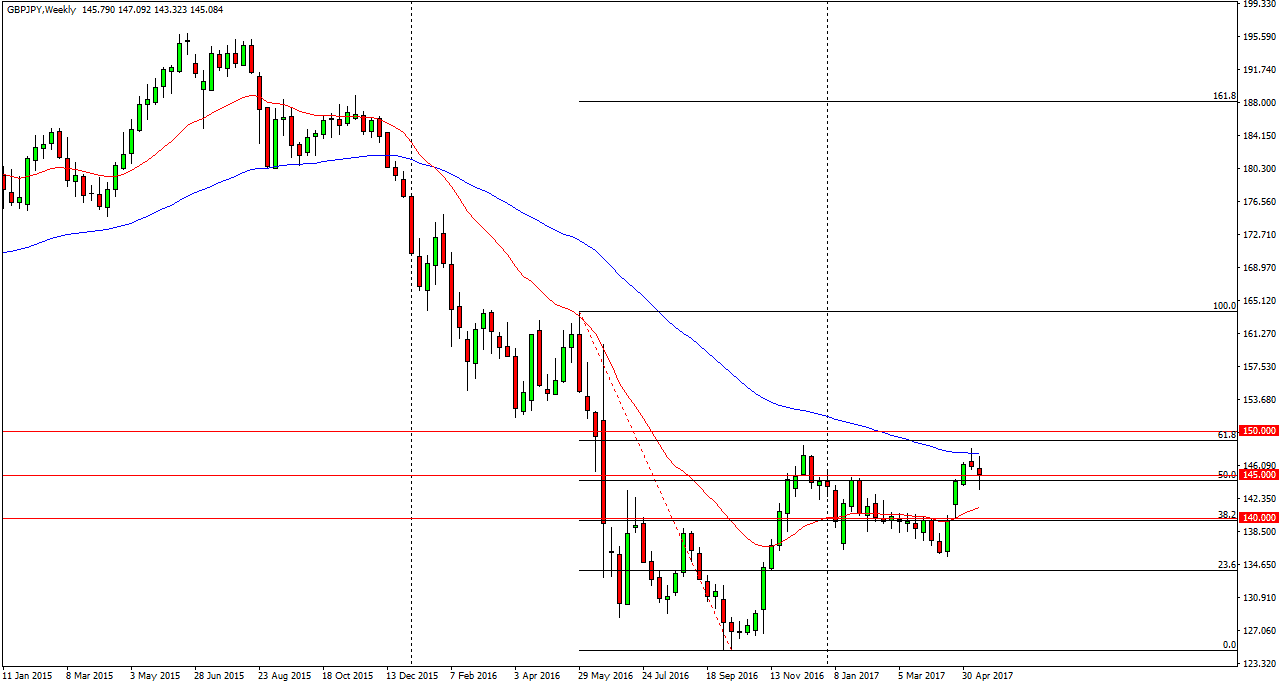1279x687 pixels.
Task: Click the 100.0 Fibonacci level line
Action: tap(900, 311)
